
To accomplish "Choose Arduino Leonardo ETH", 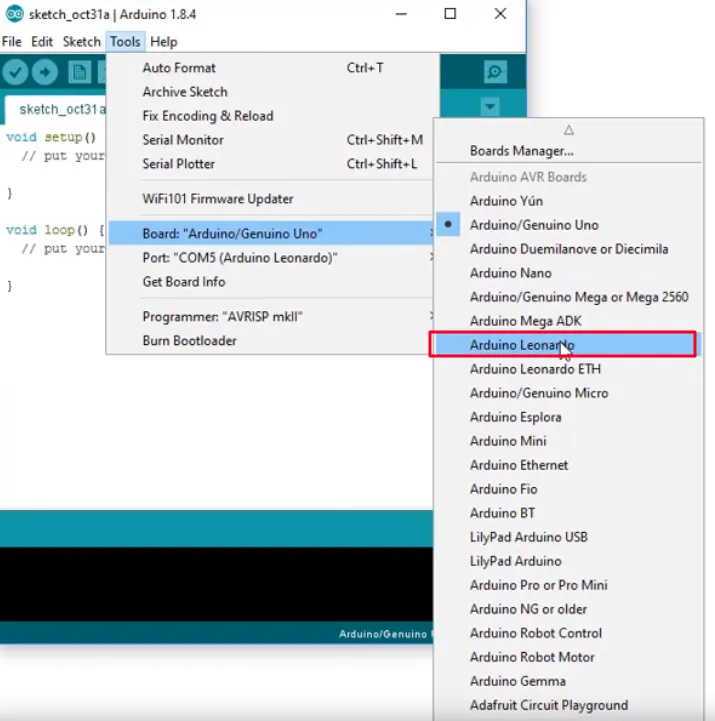I will (568, 369).
